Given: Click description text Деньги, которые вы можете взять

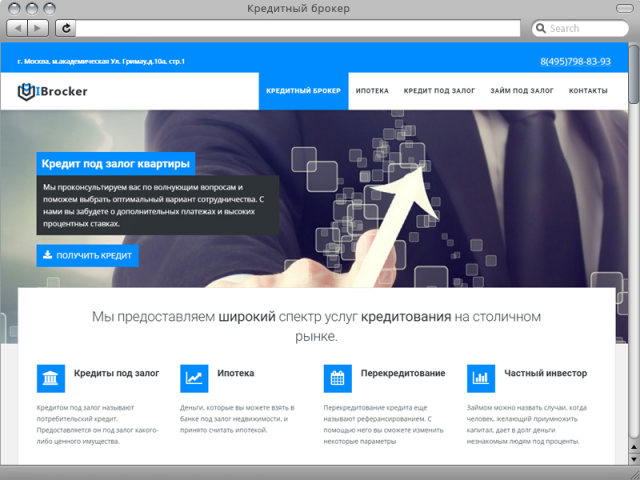Looking at the screenshot, I should [237, 419].
